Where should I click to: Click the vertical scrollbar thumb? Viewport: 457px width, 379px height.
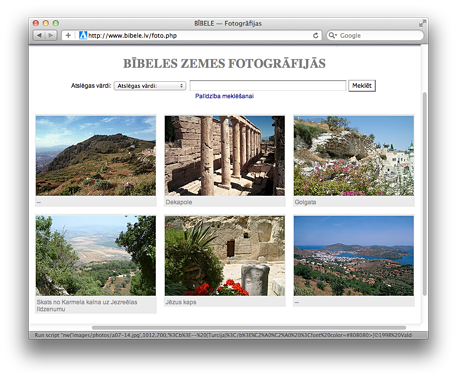click(x=425, y=194)
